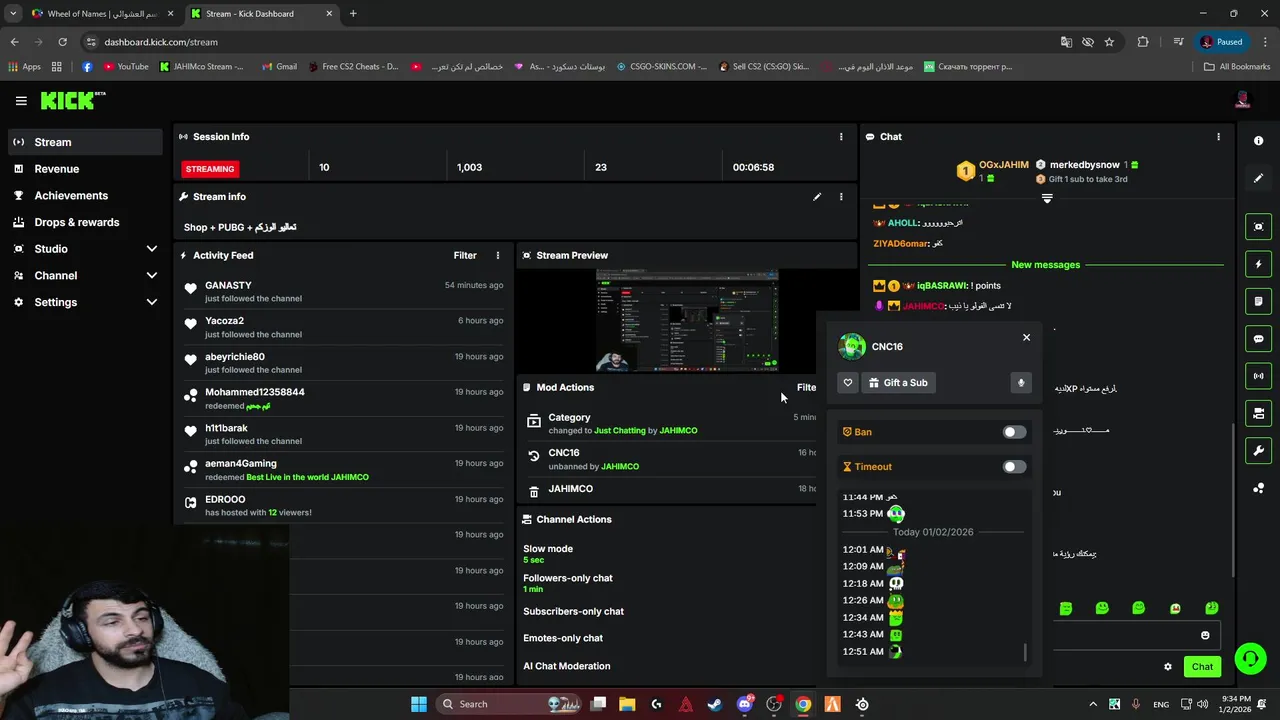Open the Stream page in the sidebar
Viewport: 1280px width, 720px height.
tap(85, 142)
